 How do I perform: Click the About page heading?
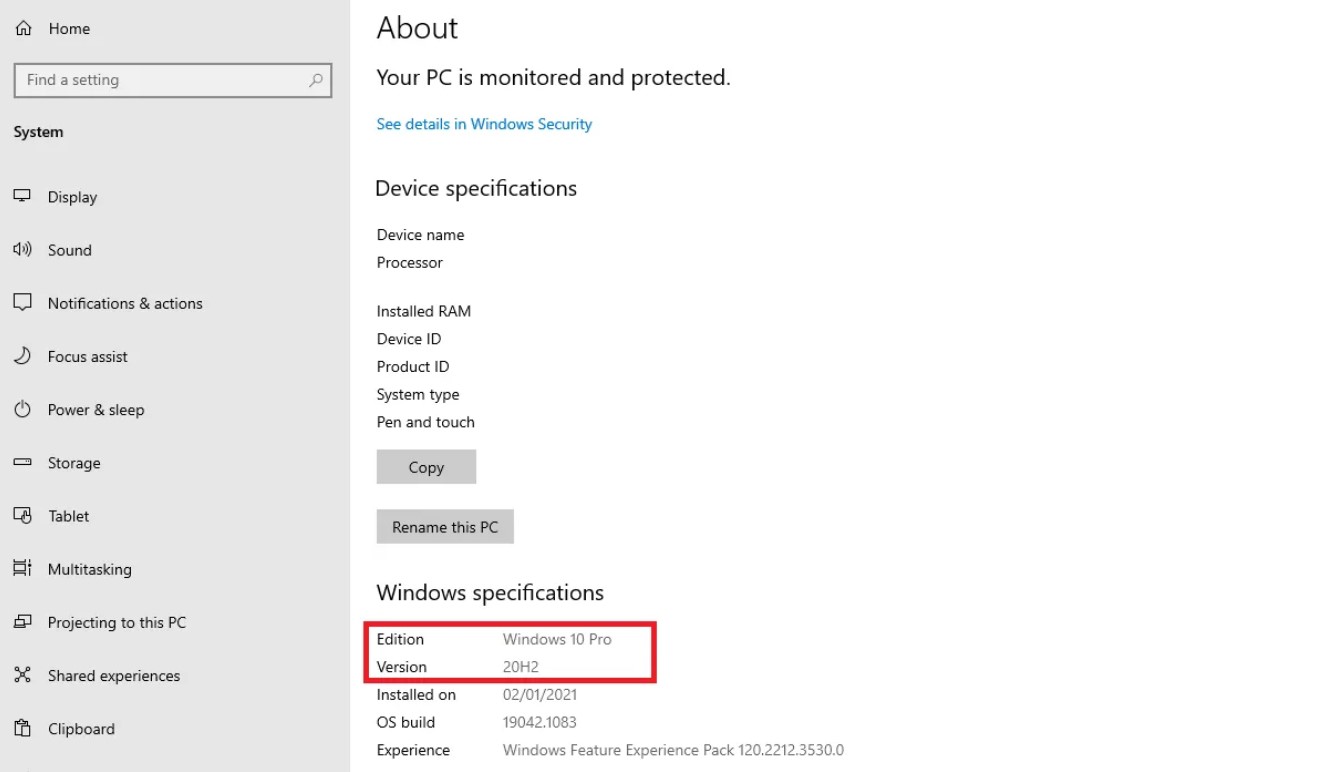pos(417,28)
